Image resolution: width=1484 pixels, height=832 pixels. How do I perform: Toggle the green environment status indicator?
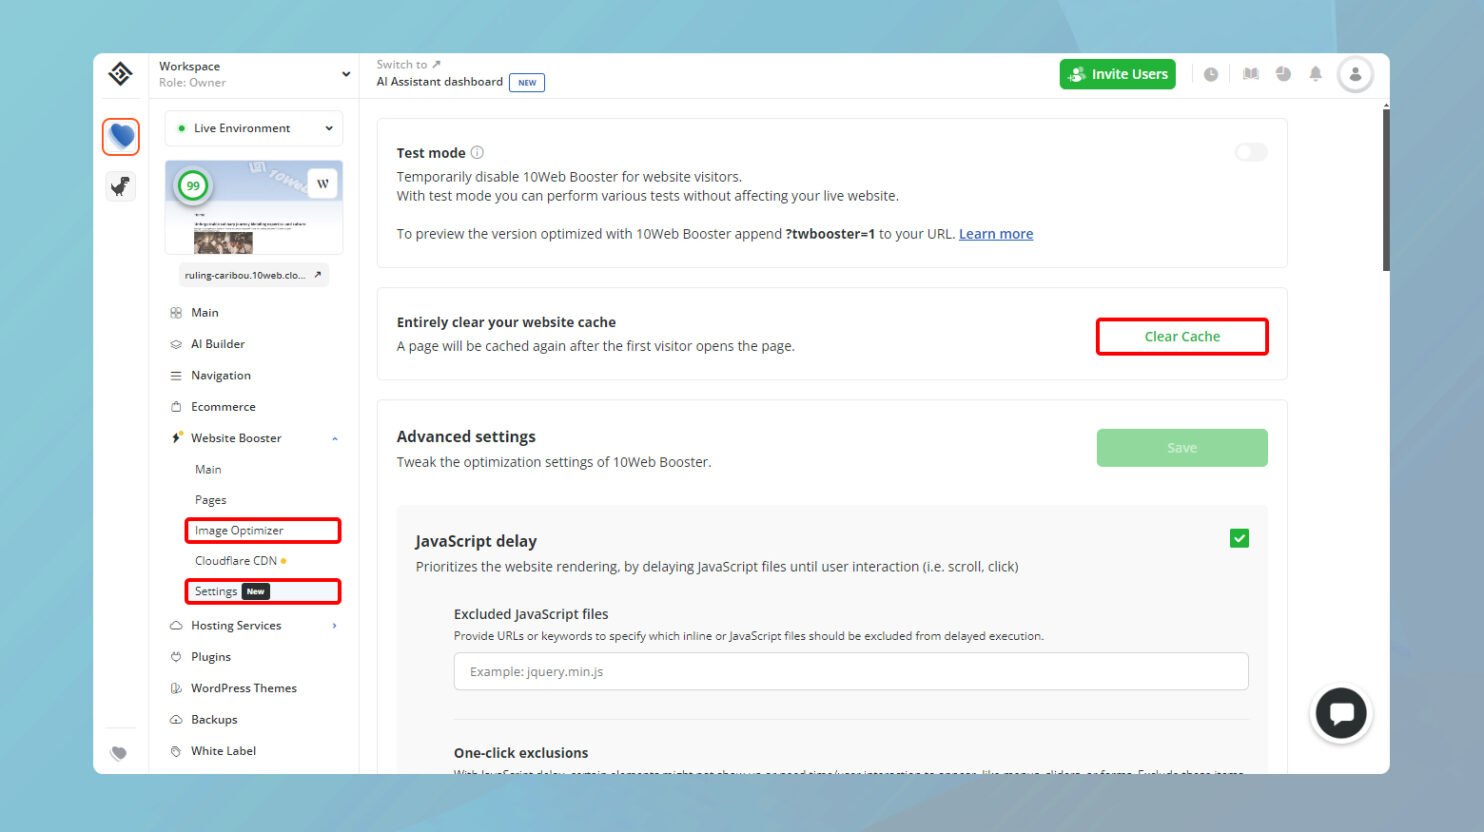pos(182,128)
